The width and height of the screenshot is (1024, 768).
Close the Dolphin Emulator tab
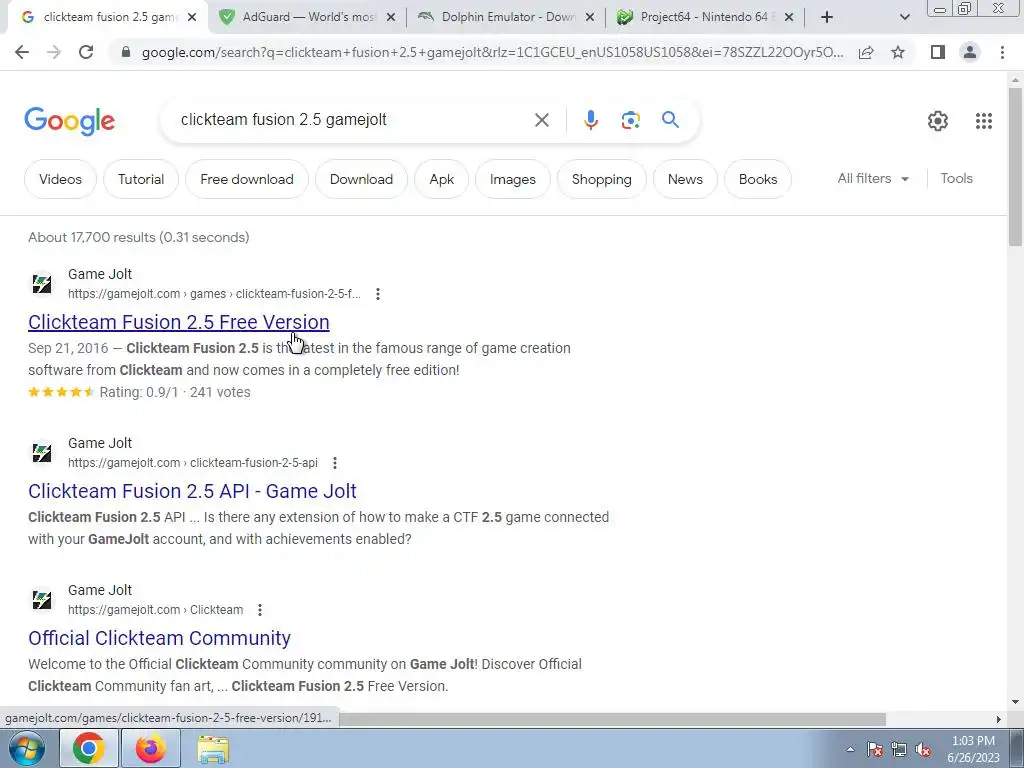coord(590,18)
